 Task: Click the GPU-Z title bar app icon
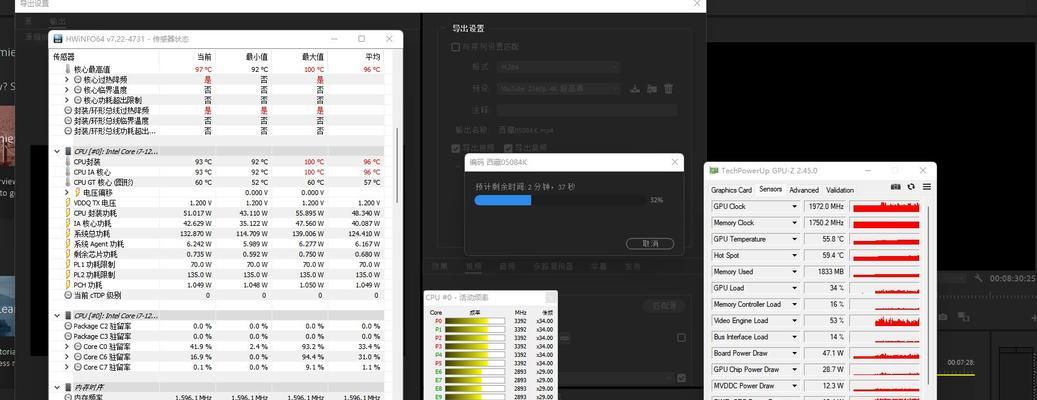coord(714,170)
